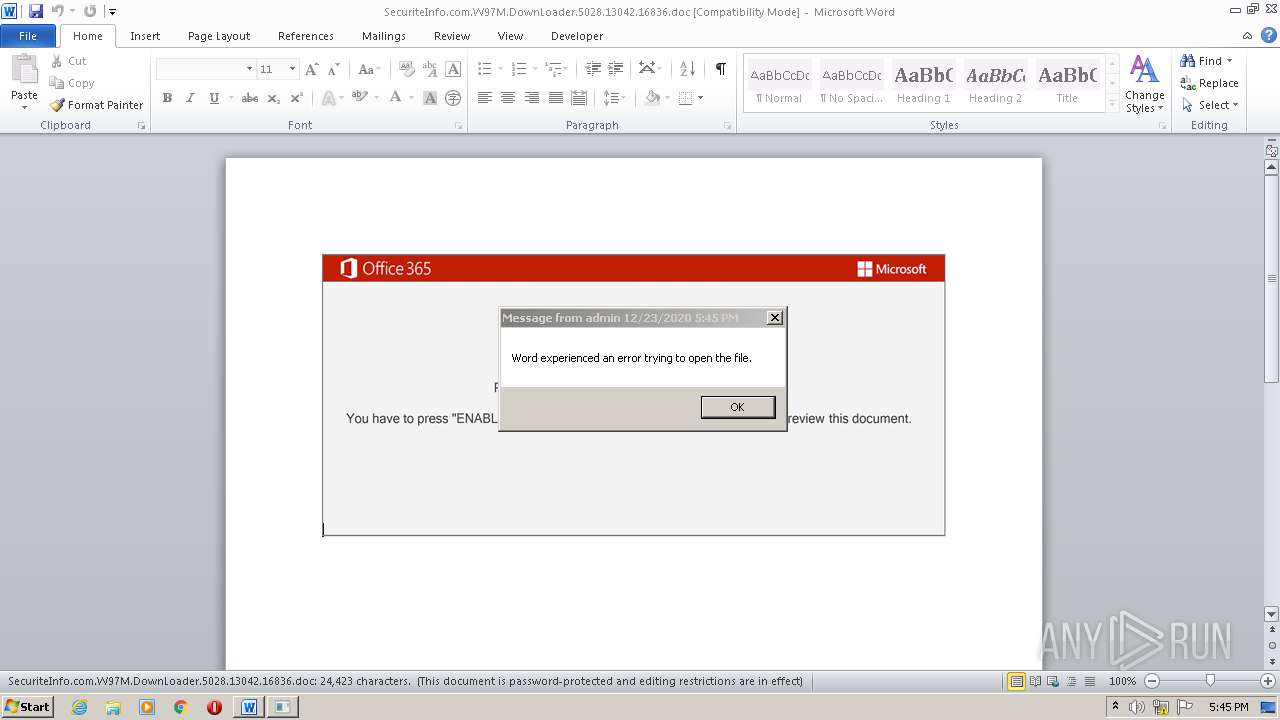Click Decrease Indent icon

593,69
